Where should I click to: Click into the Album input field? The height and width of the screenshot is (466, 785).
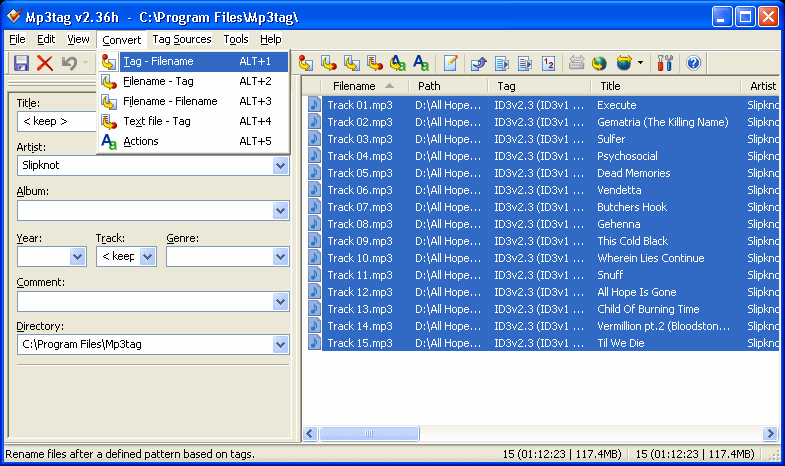[145, 211]
